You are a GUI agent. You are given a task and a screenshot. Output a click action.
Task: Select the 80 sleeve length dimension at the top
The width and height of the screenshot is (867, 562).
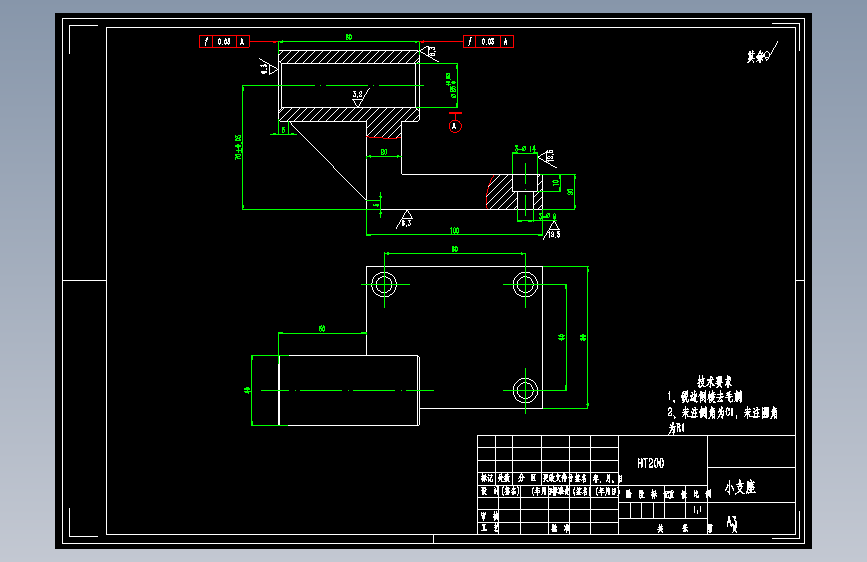click(349, 37)
